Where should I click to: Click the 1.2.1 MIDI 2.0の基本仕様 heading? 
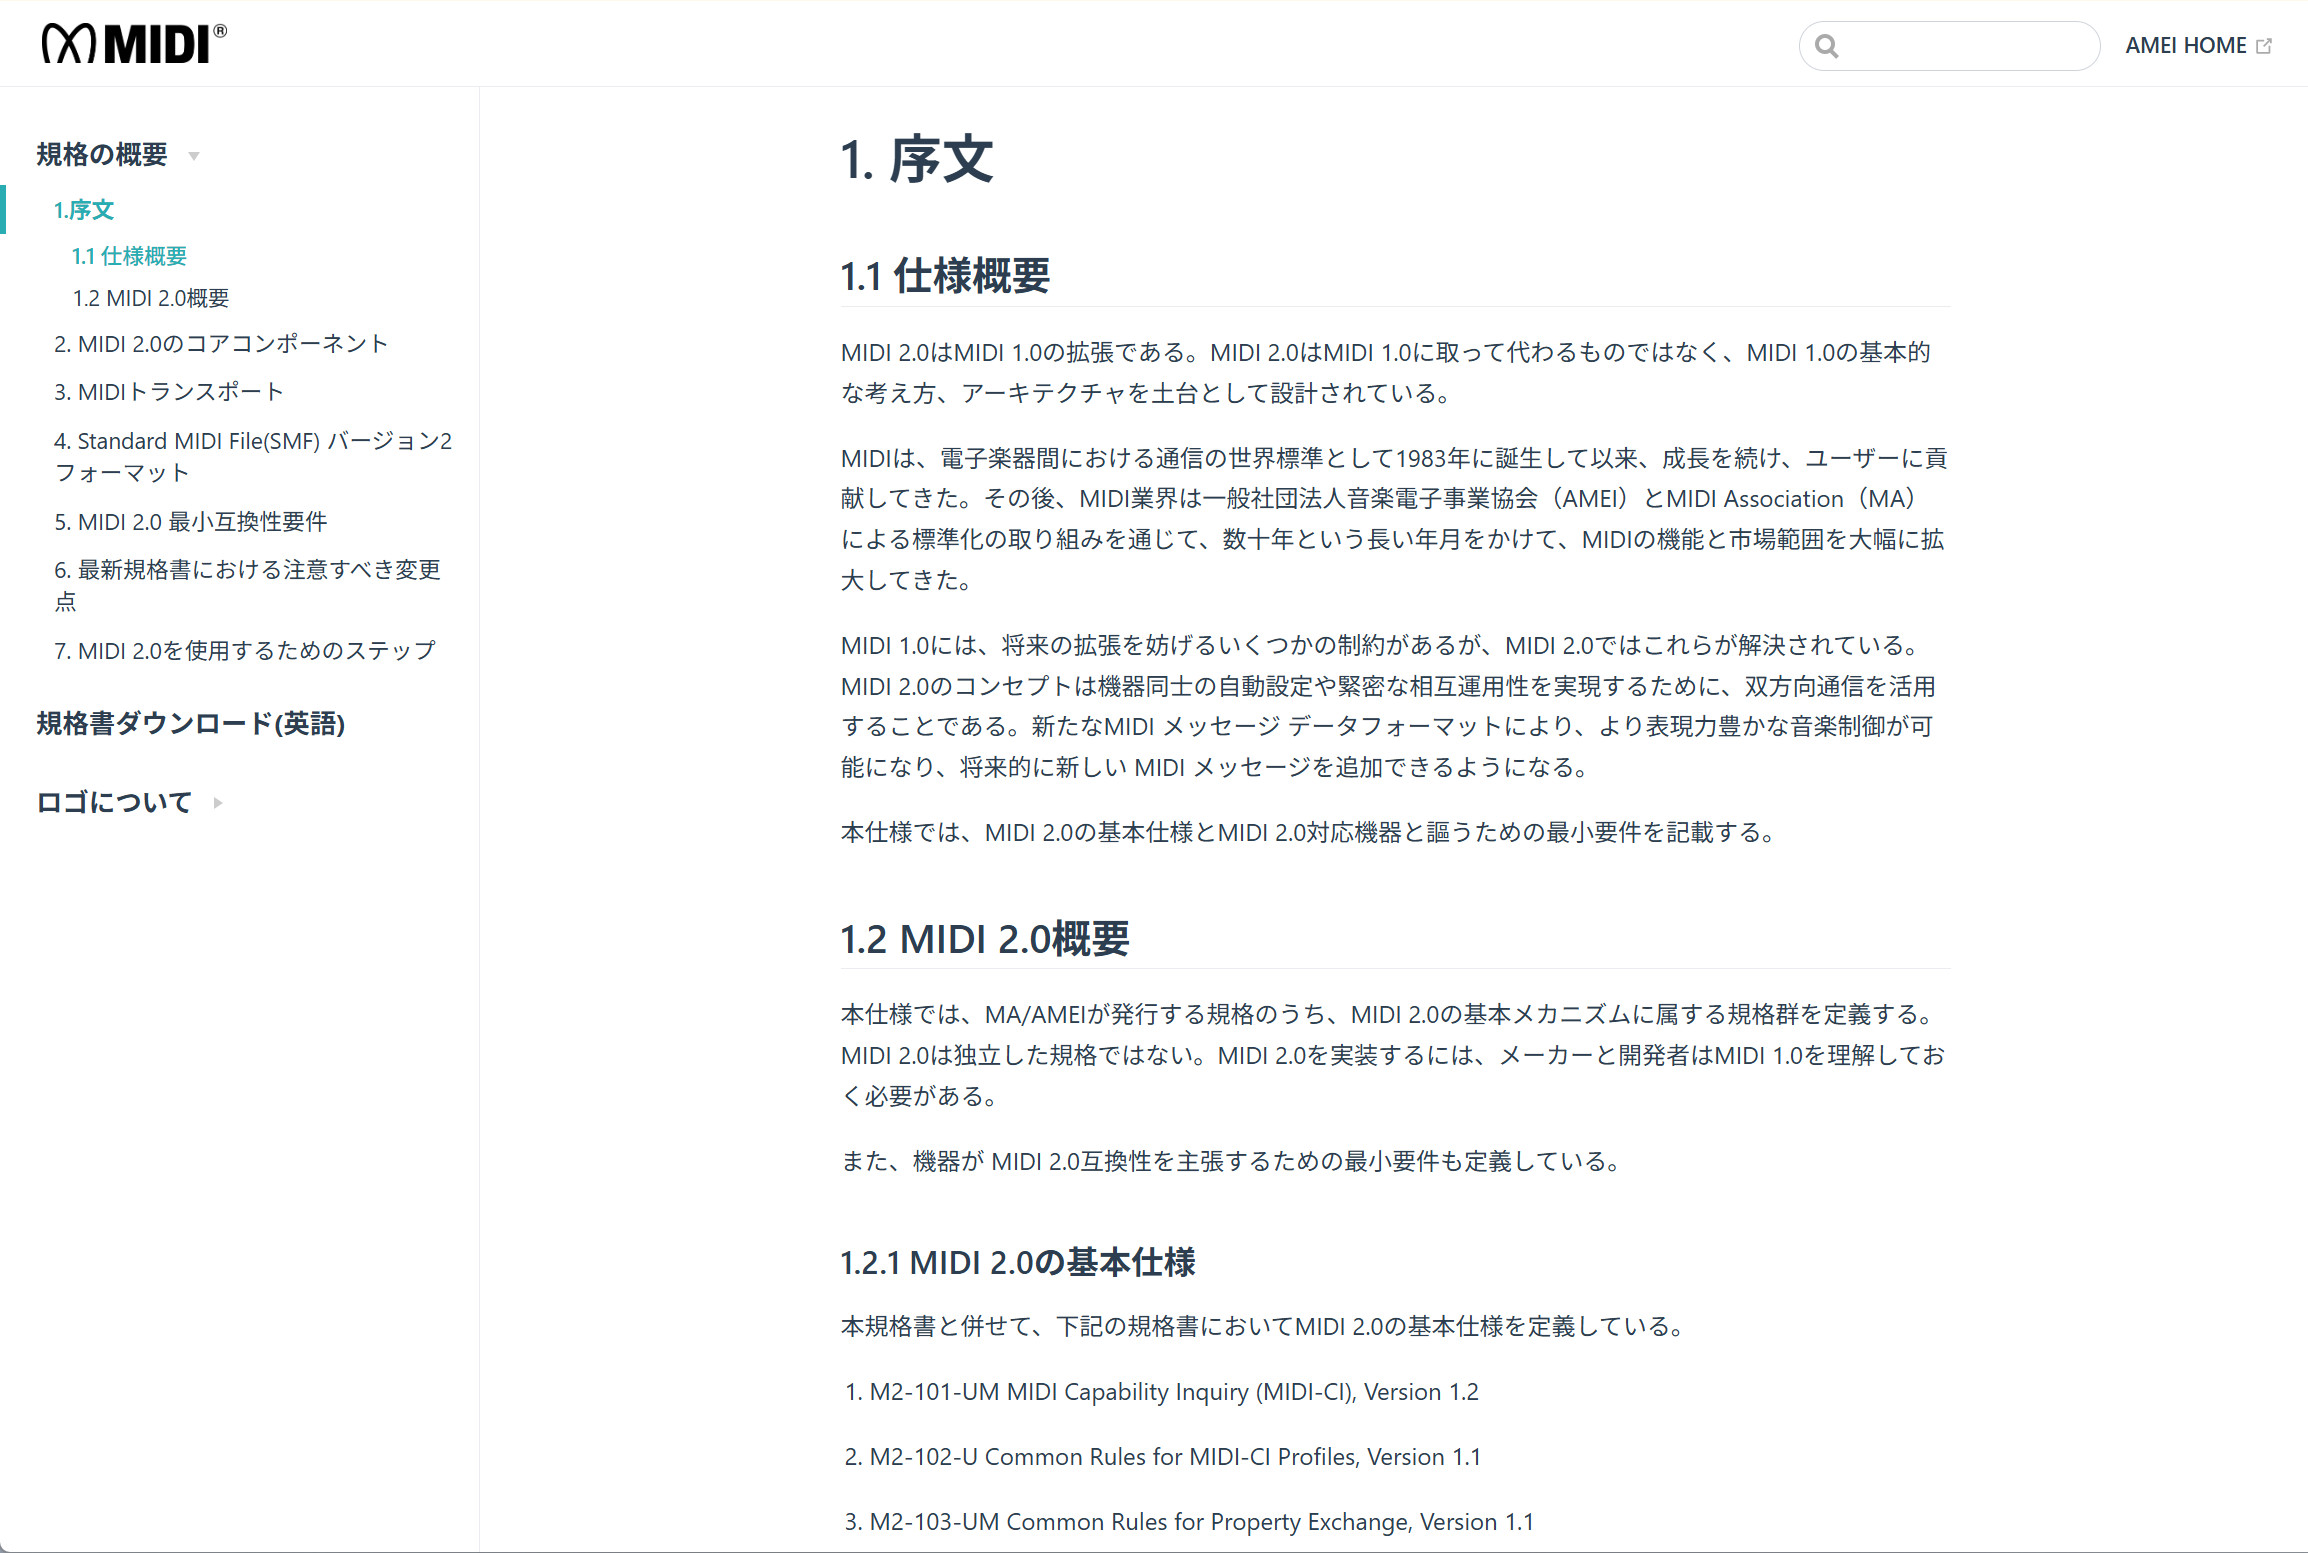(x=1018, y=1263)
